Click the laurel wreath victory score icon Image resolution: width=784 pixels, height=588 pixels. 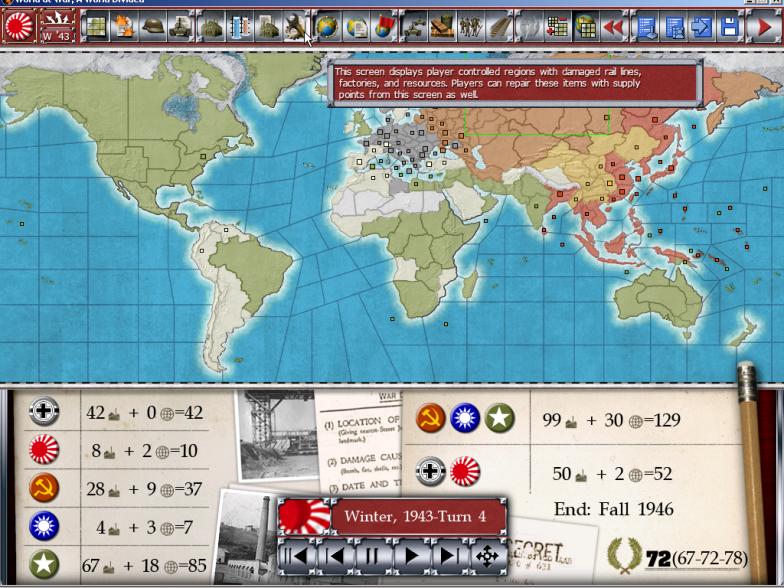(x=624, y=556)
